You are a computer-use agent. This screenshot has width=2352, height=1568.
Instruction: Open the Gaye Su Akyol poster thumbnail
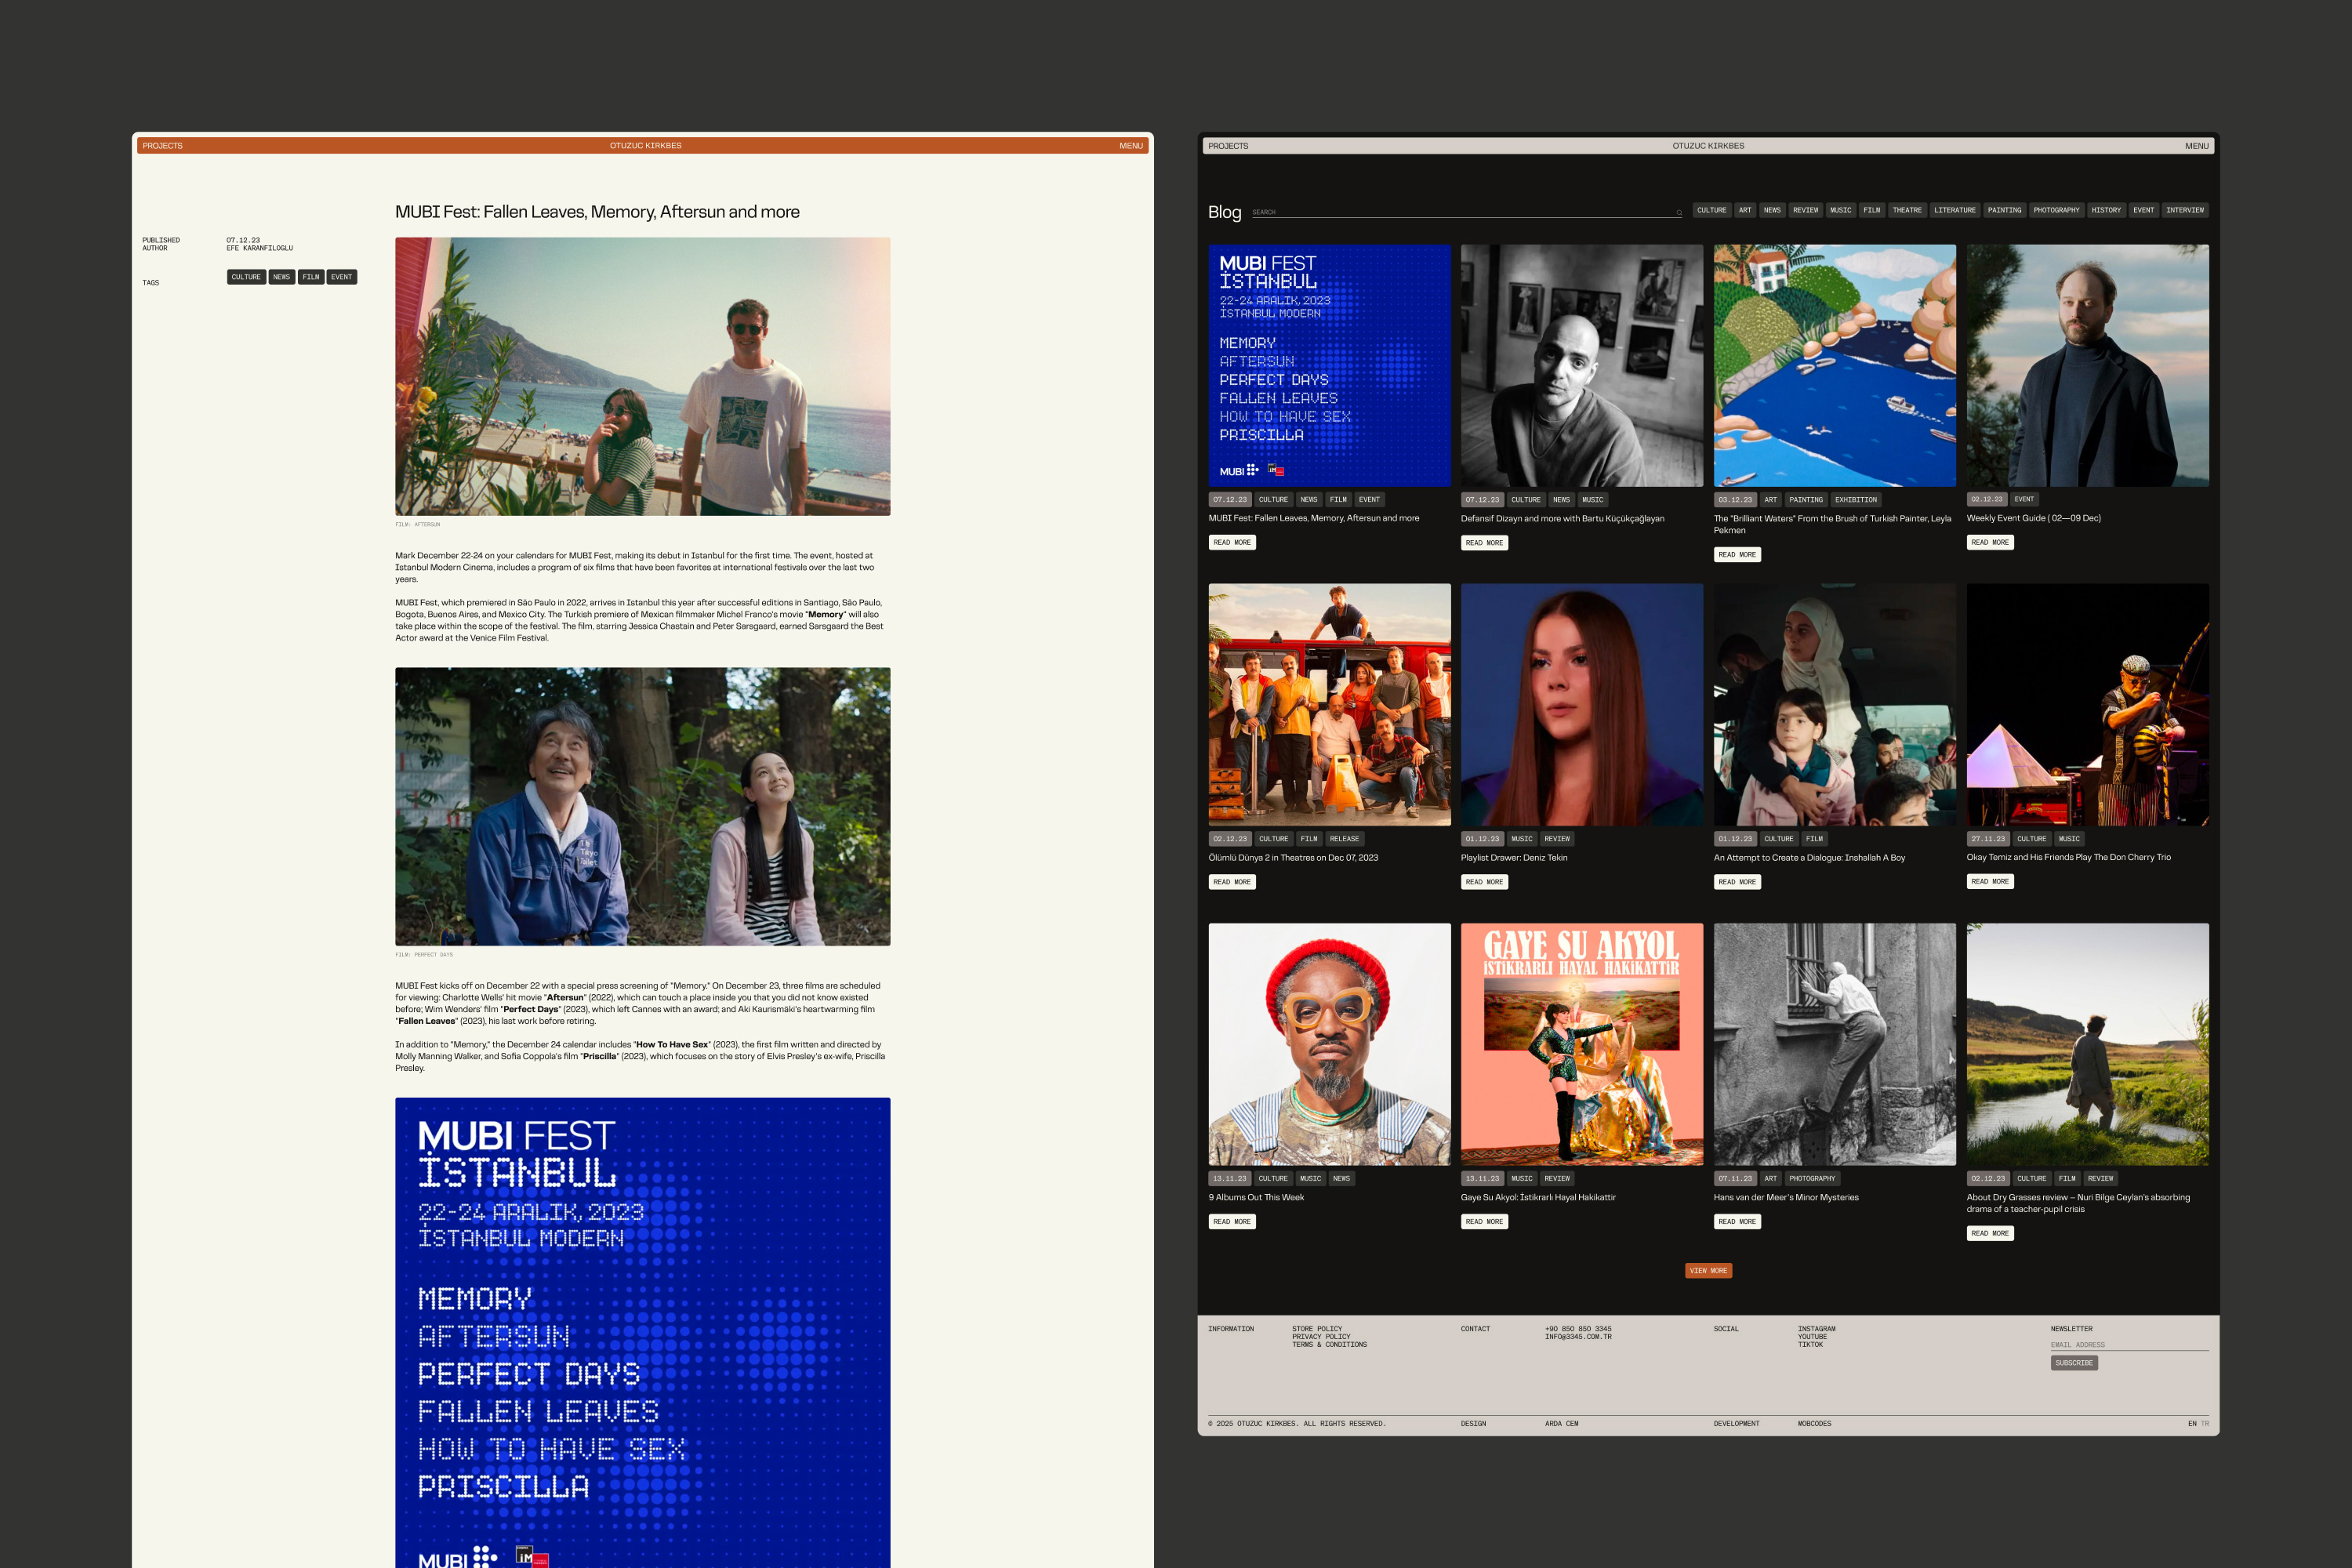[x=1581, y=1044]
